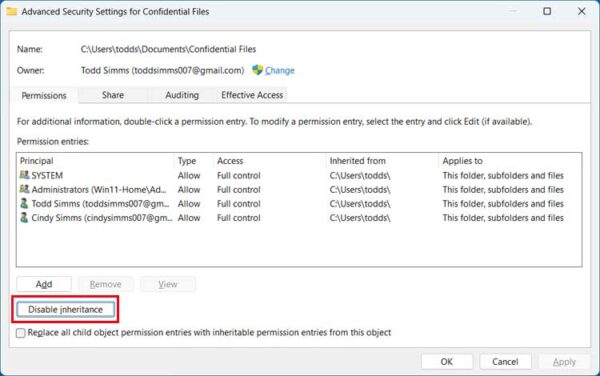The image size is (600, 376).
Task: Click Full control in the Administrators row
Action: point(239,190)
